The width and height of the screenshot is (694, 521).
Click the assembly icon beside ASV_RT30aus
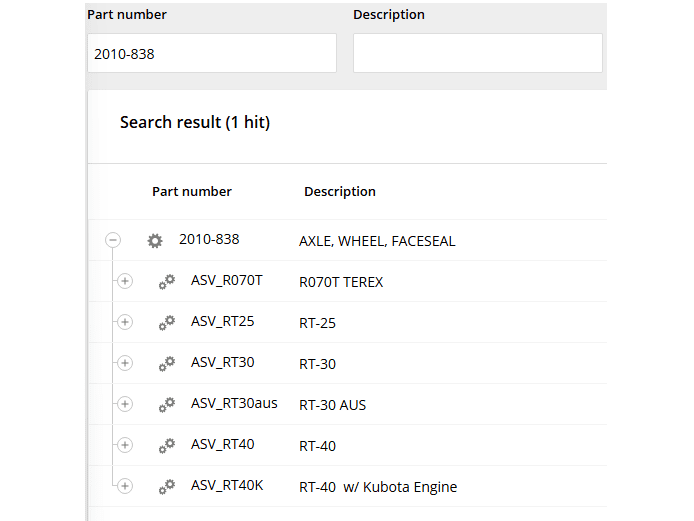tap(167, 404)
